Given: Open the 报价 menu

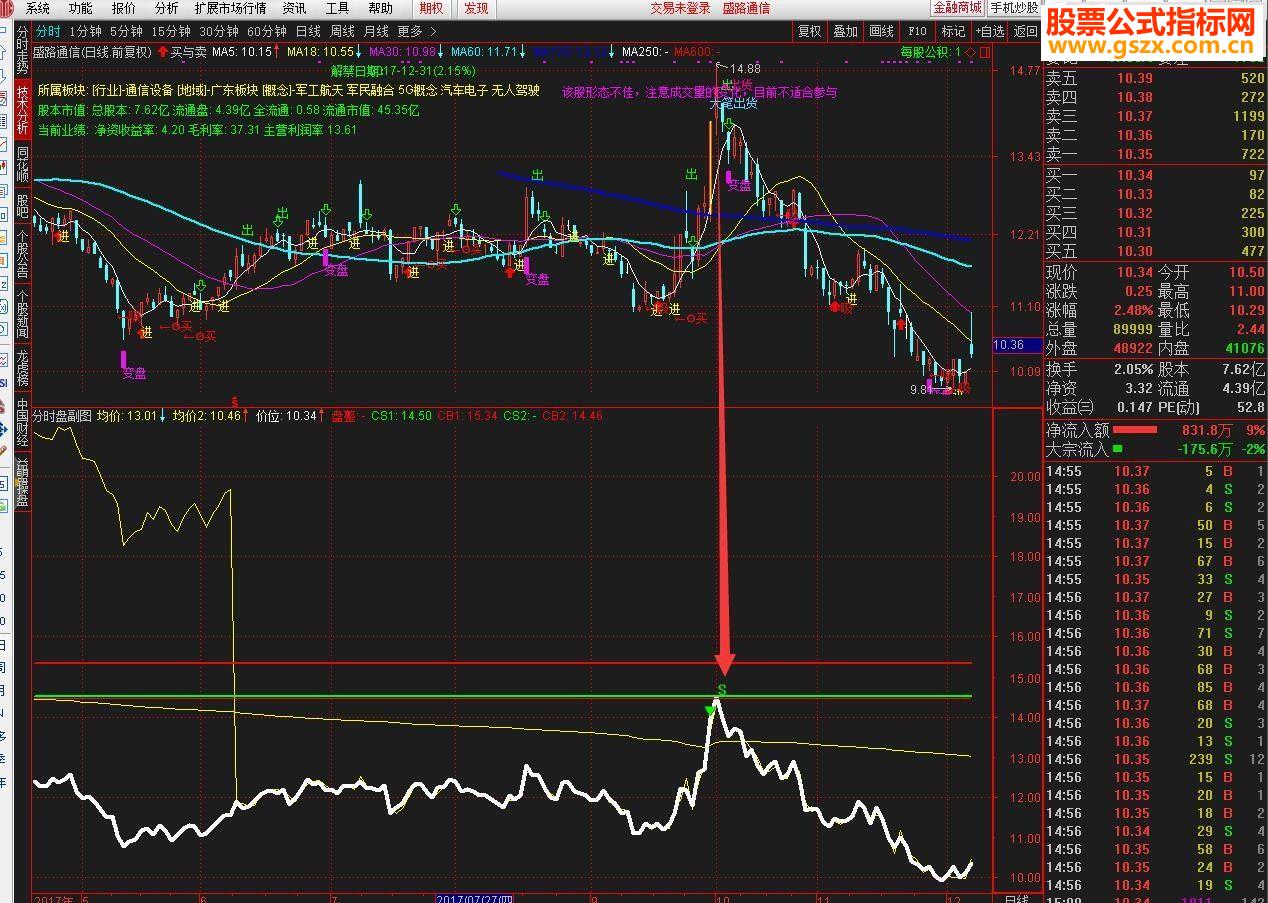Looking at the screenshot, I should (x=124, y=8).
